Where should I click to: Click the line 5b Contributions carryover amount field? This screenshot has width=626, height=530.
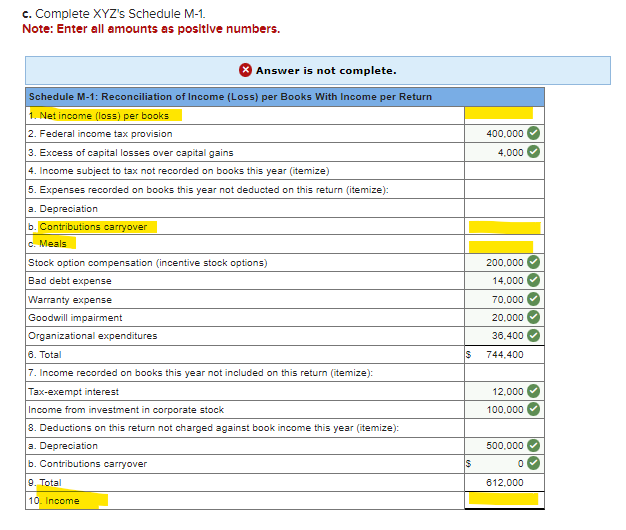point(504,226)
